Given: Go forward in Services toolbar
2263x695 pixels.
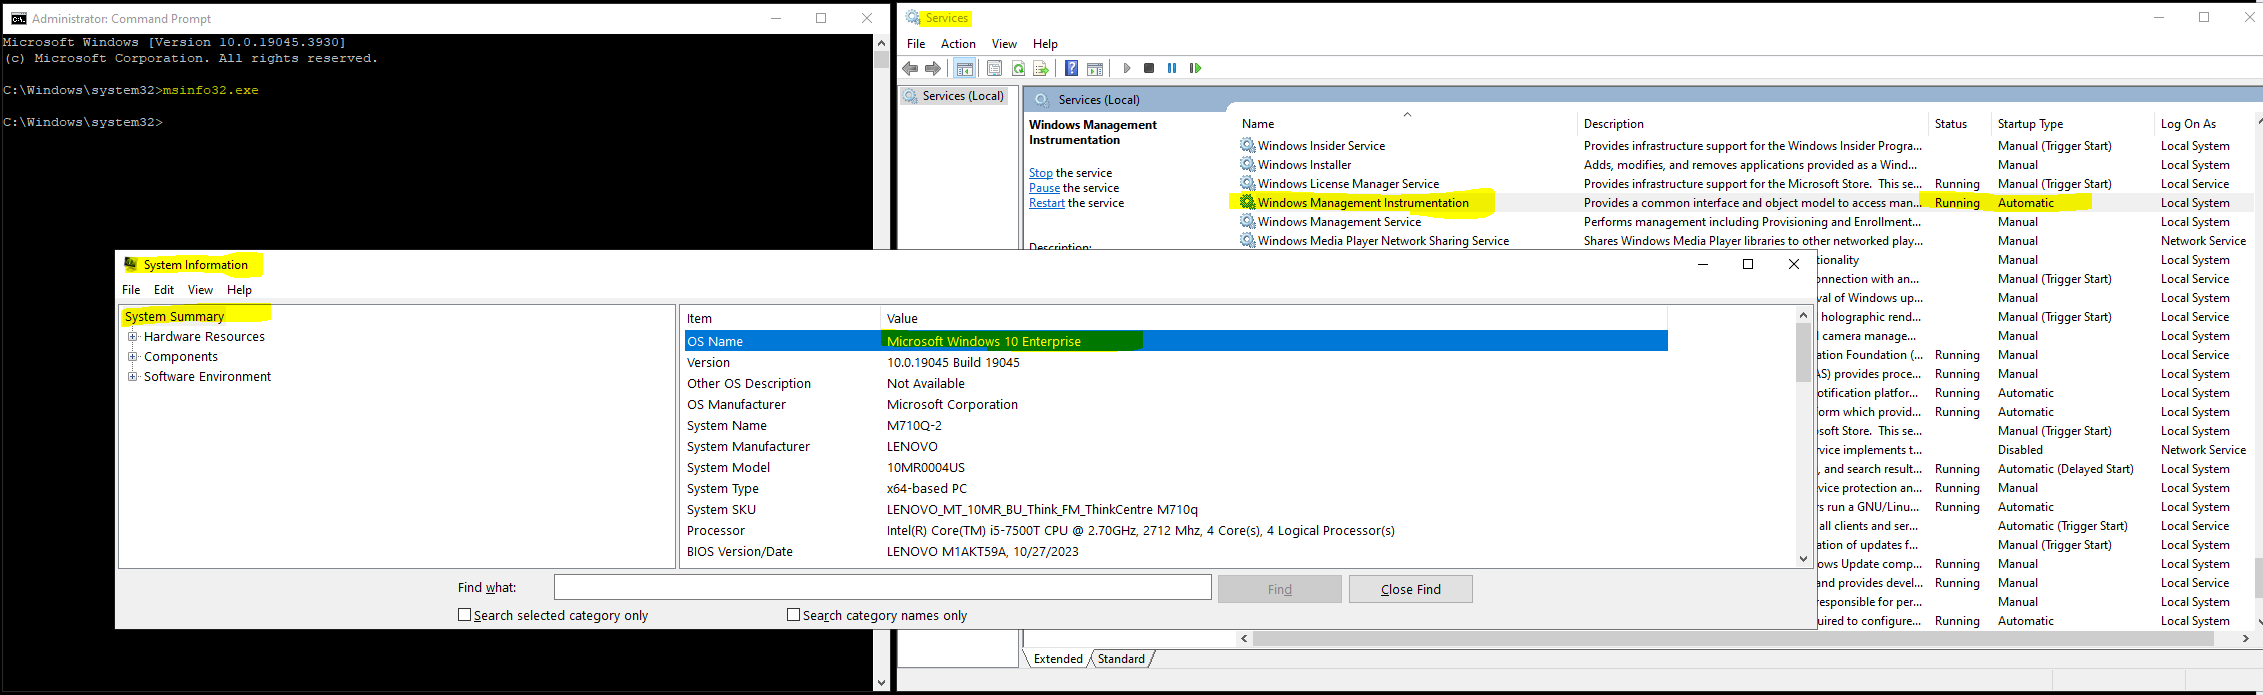Looking at the screenshot, I should tap(933, 68).
